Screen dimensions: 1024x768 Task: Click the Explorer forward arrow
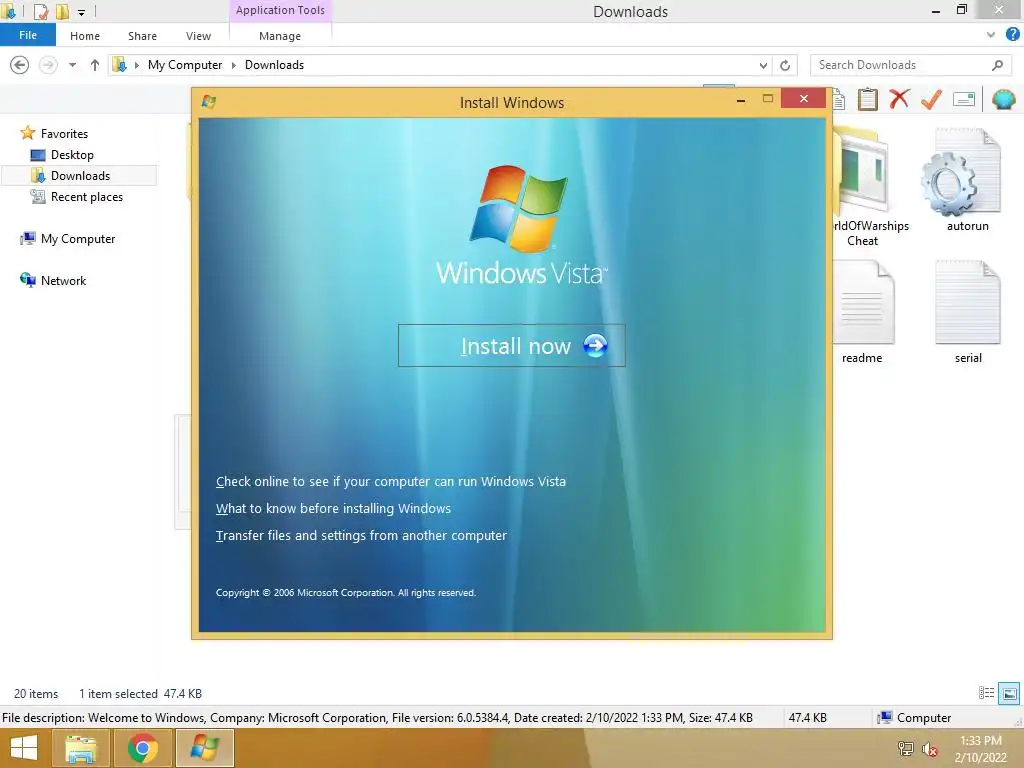click(x=48, y=65)
